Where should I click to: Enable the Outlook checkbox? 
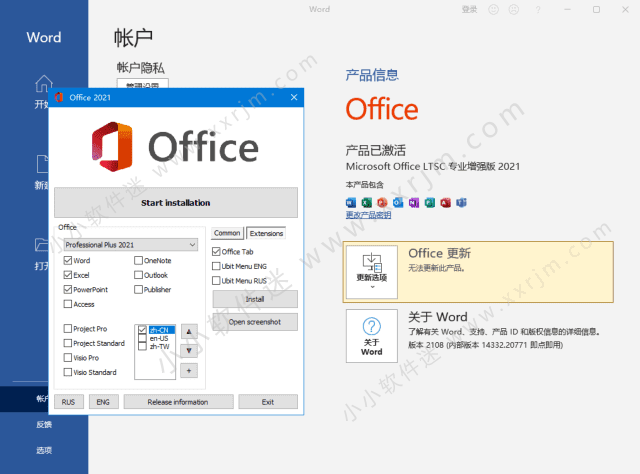(138, 275)
